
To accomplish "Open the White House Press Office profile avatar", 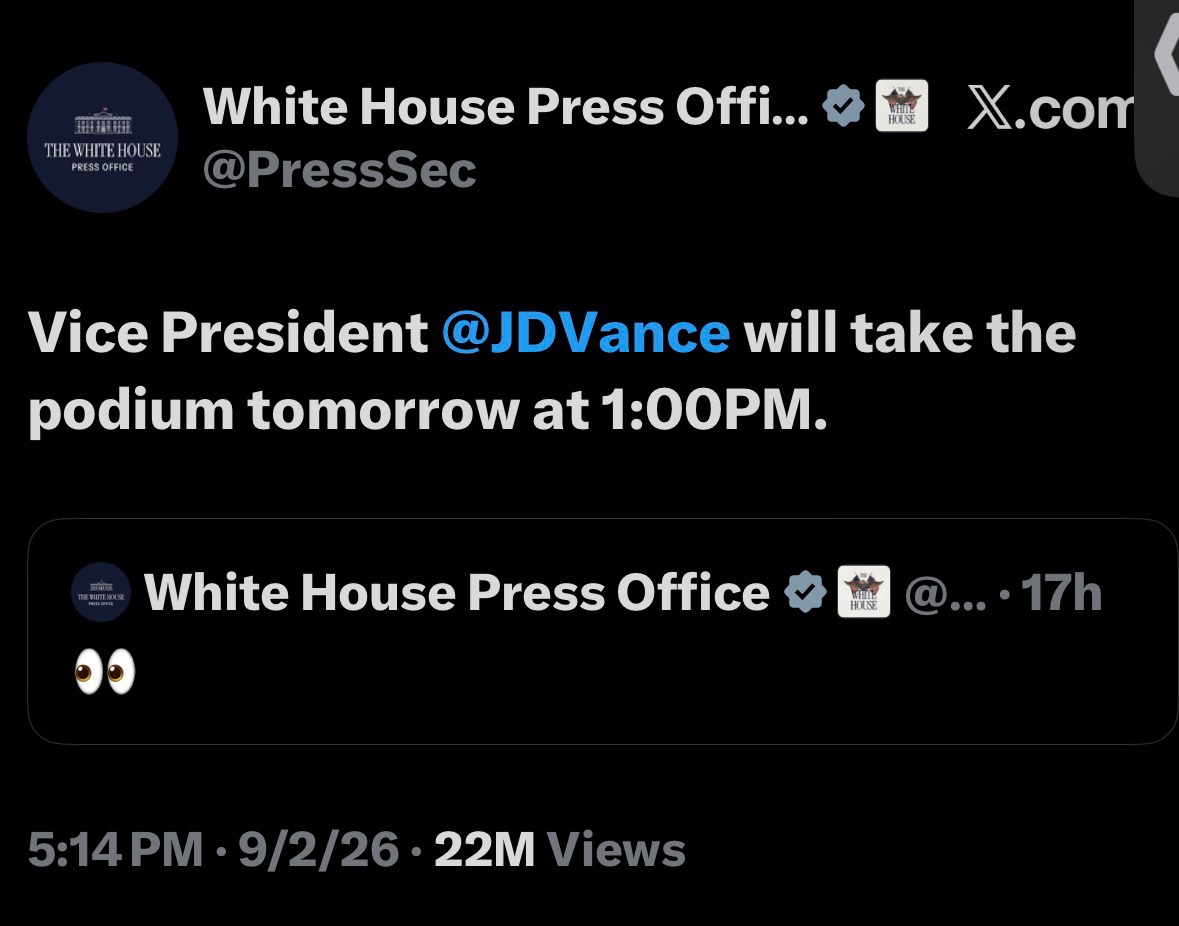I will coord(102,138).
